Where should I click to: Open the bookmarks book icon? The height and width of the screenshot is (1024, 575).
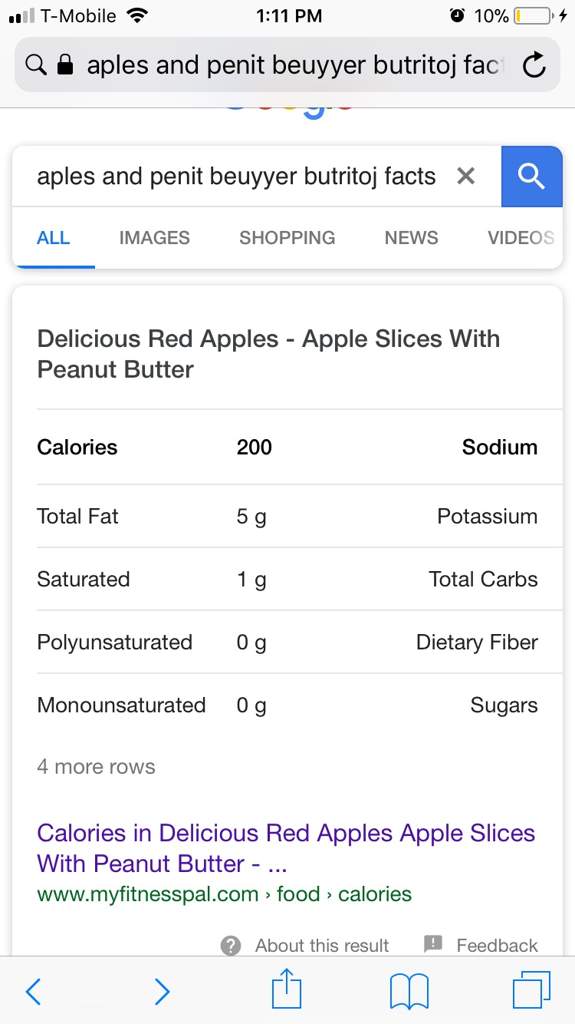(409, 991)
